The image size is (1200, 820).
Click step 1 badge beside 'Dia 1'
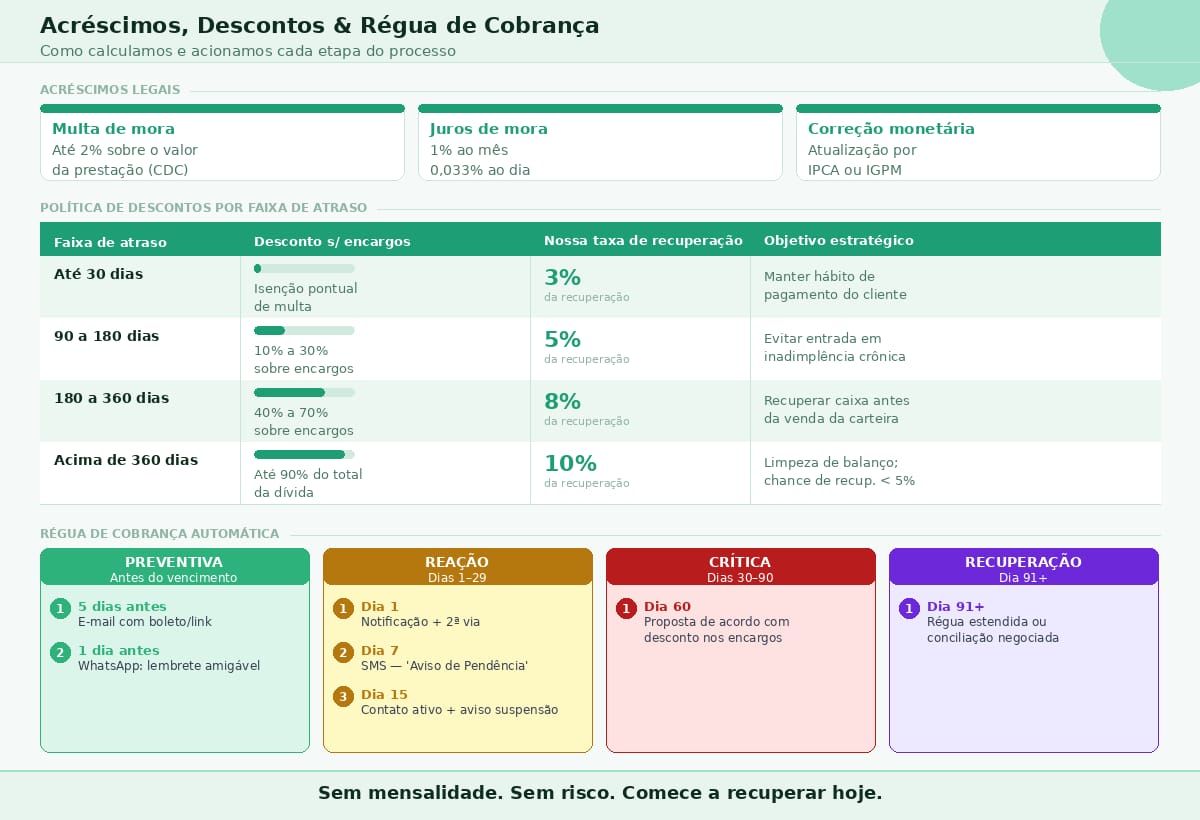[343, 609]
